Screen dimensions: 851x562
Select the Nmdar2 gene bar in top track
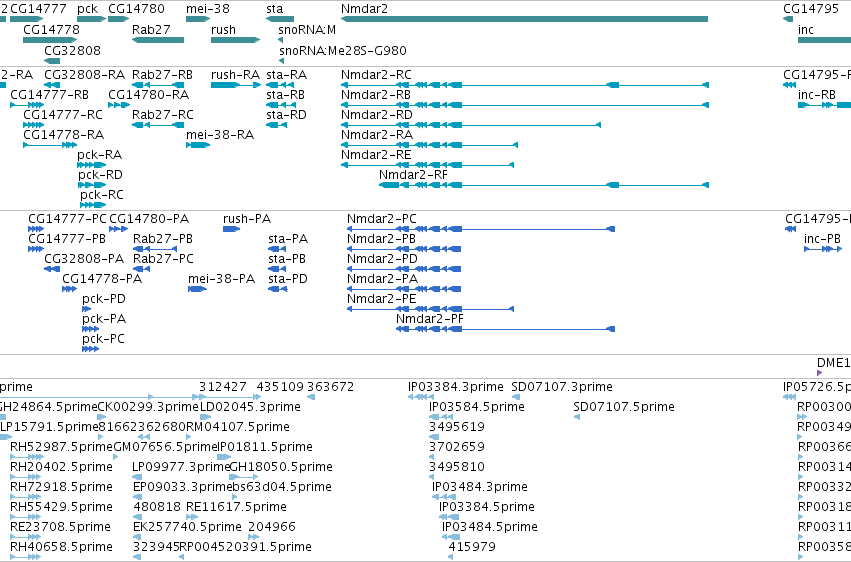coord(524,19)
